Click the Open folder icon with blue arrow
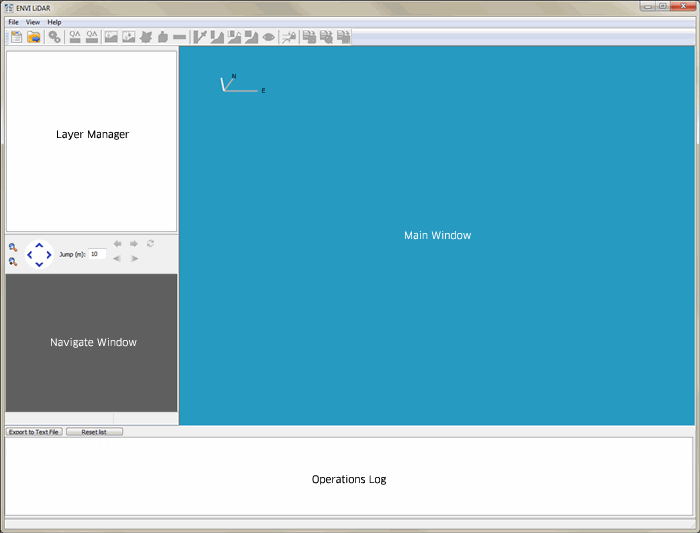Viewport: 700px width, 533px height. pyautogui.click(x=34, y=37)
